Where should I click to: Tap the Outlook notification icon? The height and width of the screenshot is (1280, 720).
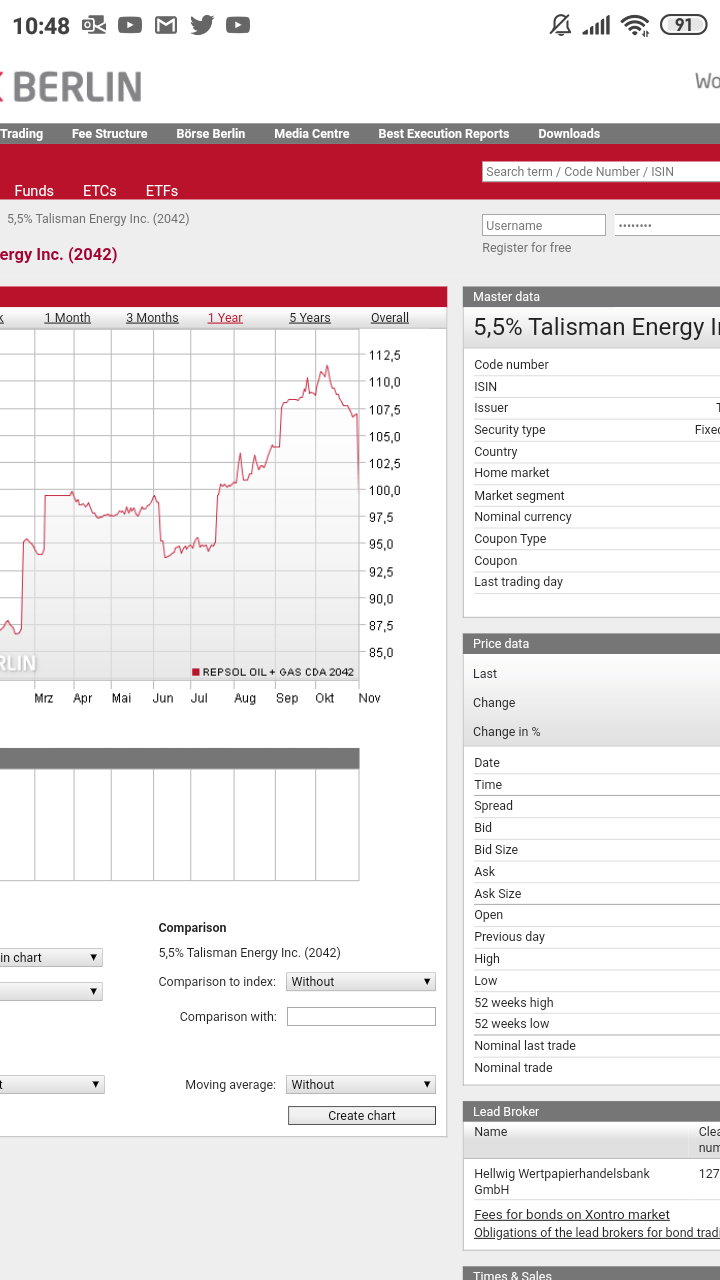click(x=94, y=25)
